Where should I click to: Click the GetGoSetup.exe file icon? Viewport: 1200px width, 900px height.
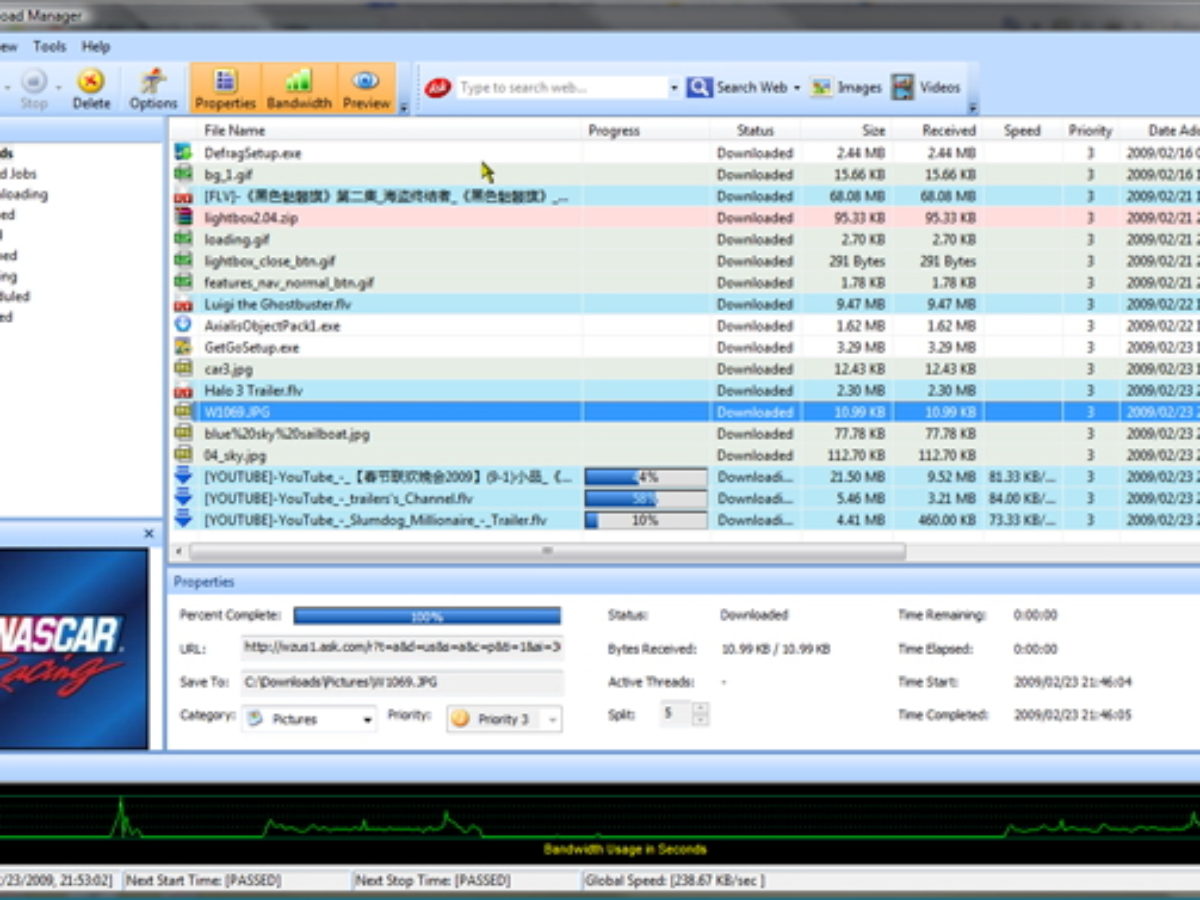[x=183, y=347]
